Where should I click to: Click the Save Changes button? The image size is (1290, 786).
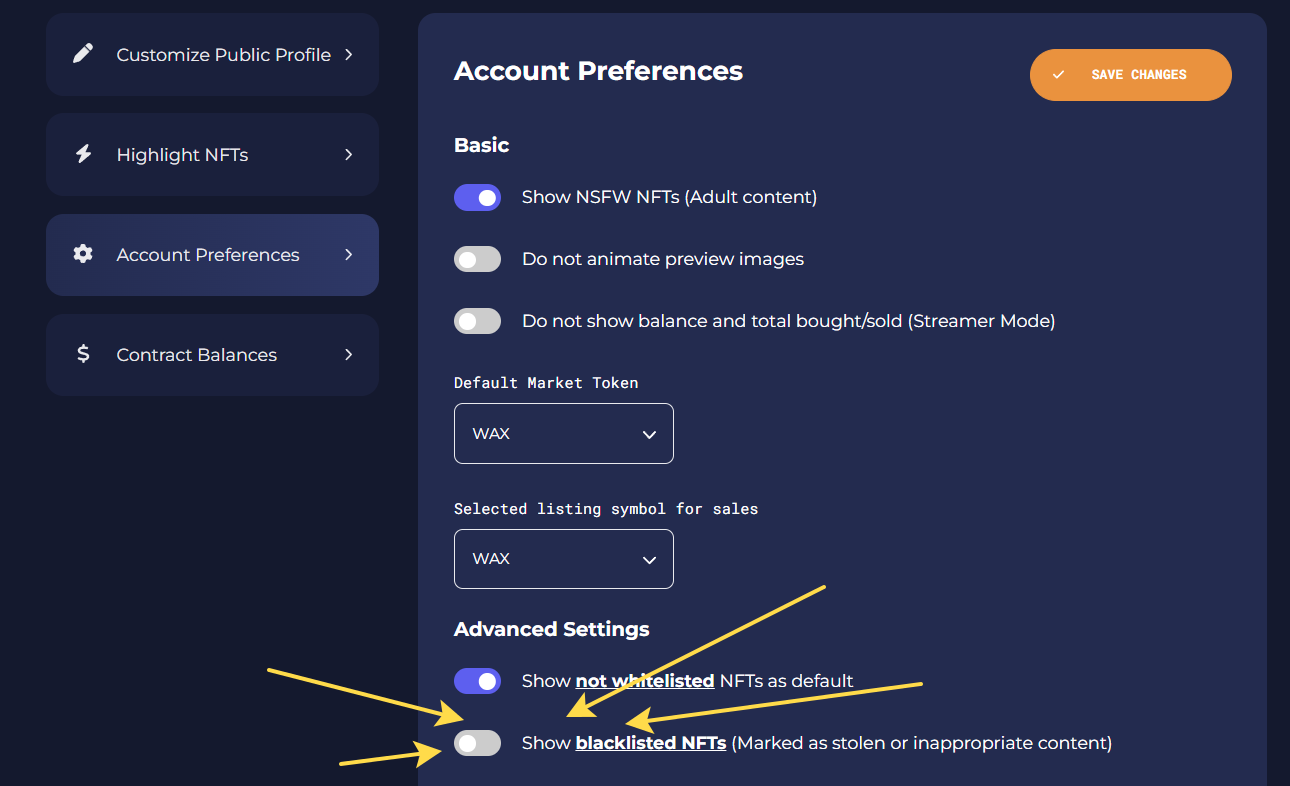[x=1131, y=75]
